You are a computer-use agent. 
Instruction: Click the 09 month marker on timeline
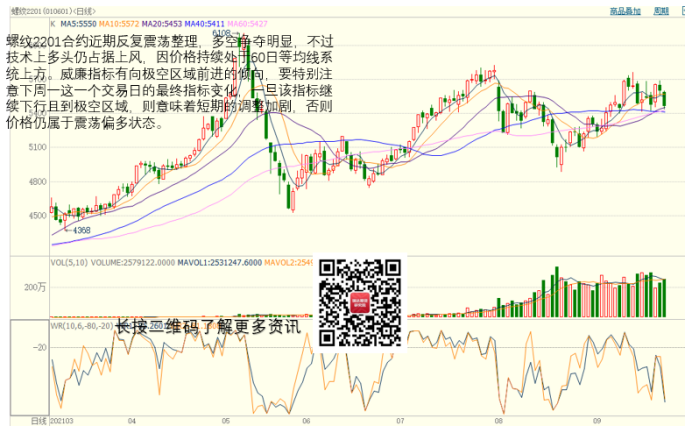[594, 420]
